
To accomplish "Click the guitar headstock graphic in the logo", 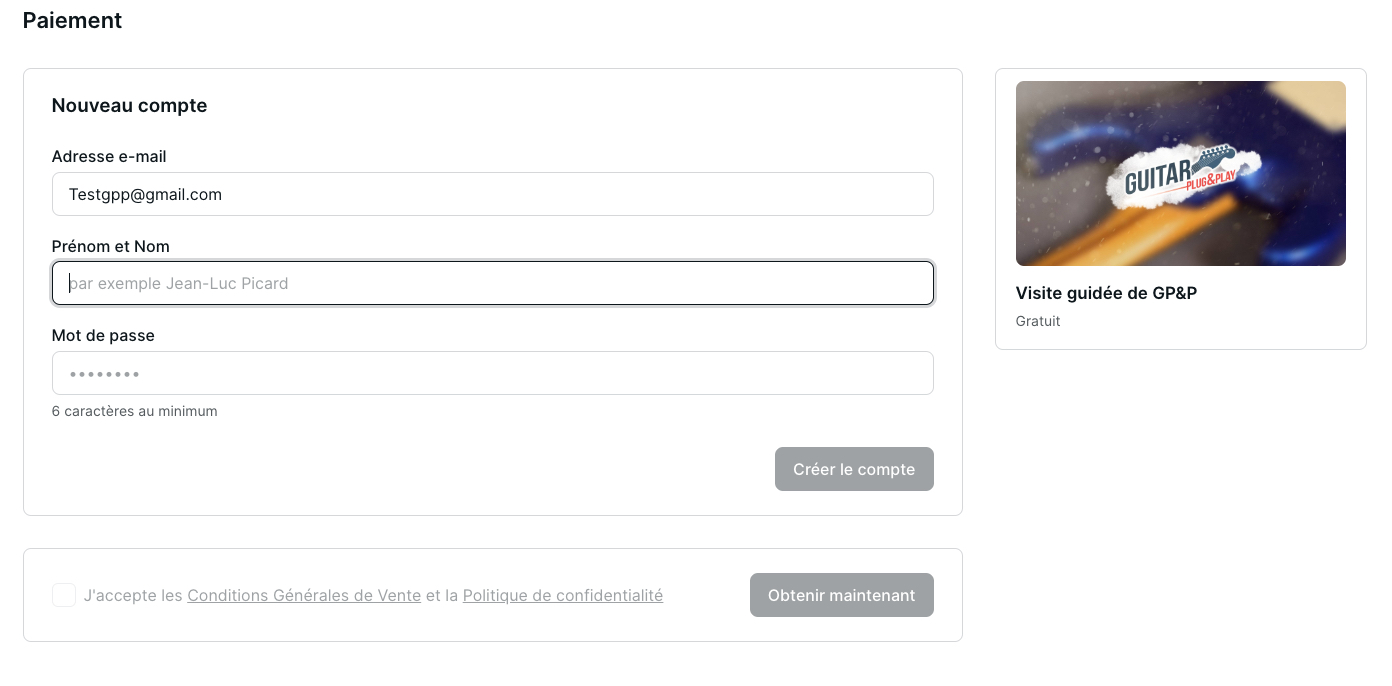I will coord(1218,158).
